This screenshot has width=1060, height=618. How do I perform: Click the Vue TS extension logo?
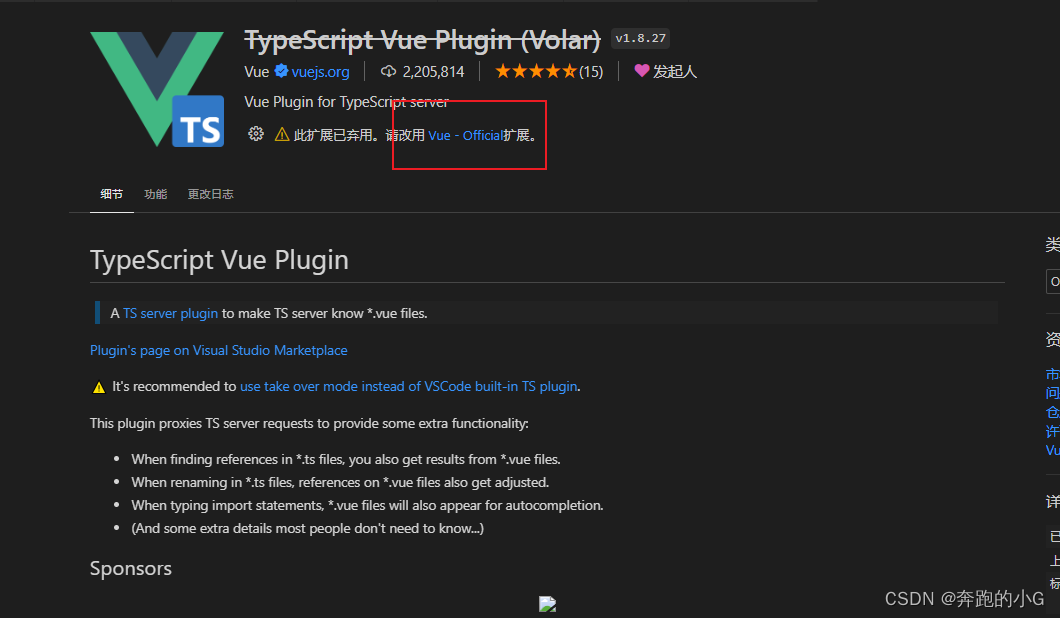pyautogui.click(x=157, y=89)
